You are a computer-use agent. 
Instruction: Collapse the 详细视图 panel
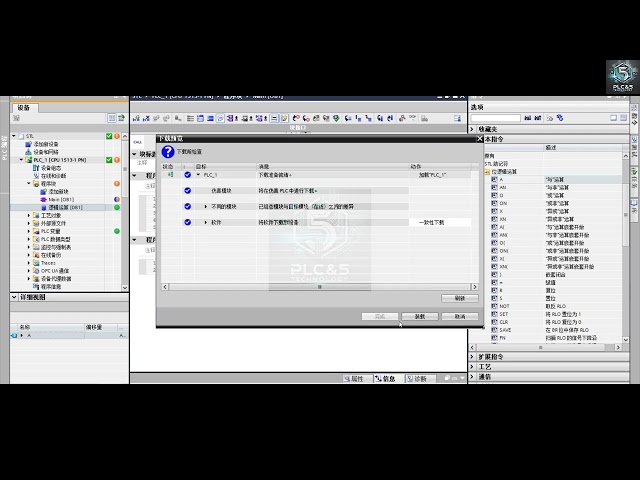(14, 297)
